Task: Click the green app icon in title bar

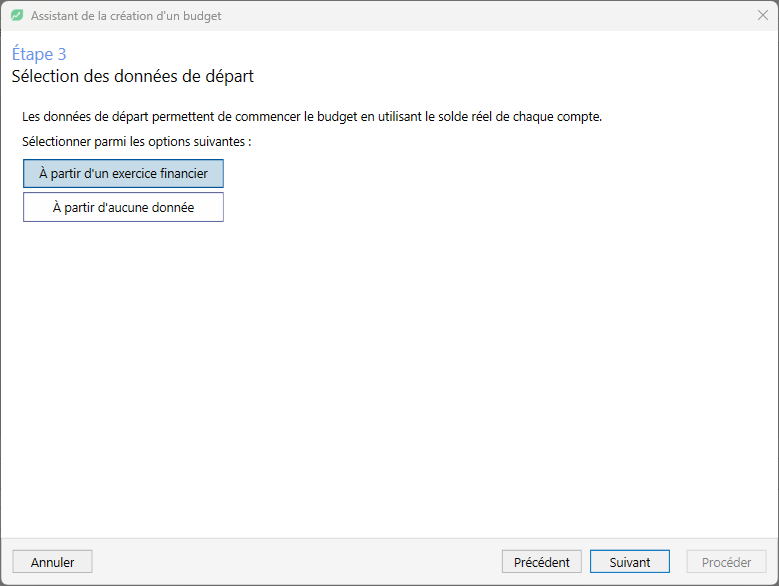Action: (x=17, y=15)
